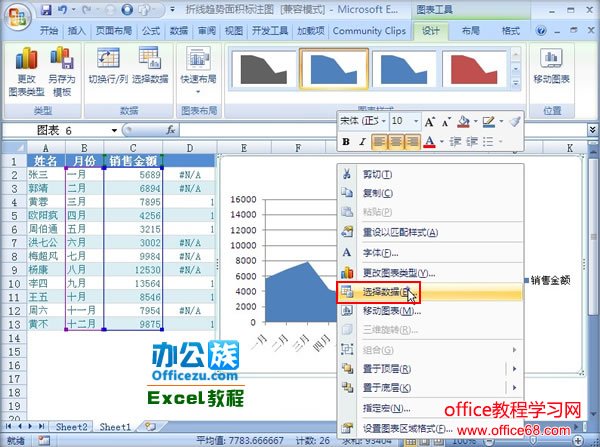Open the Excel help icon
The image size is (600, 447).
541,31
